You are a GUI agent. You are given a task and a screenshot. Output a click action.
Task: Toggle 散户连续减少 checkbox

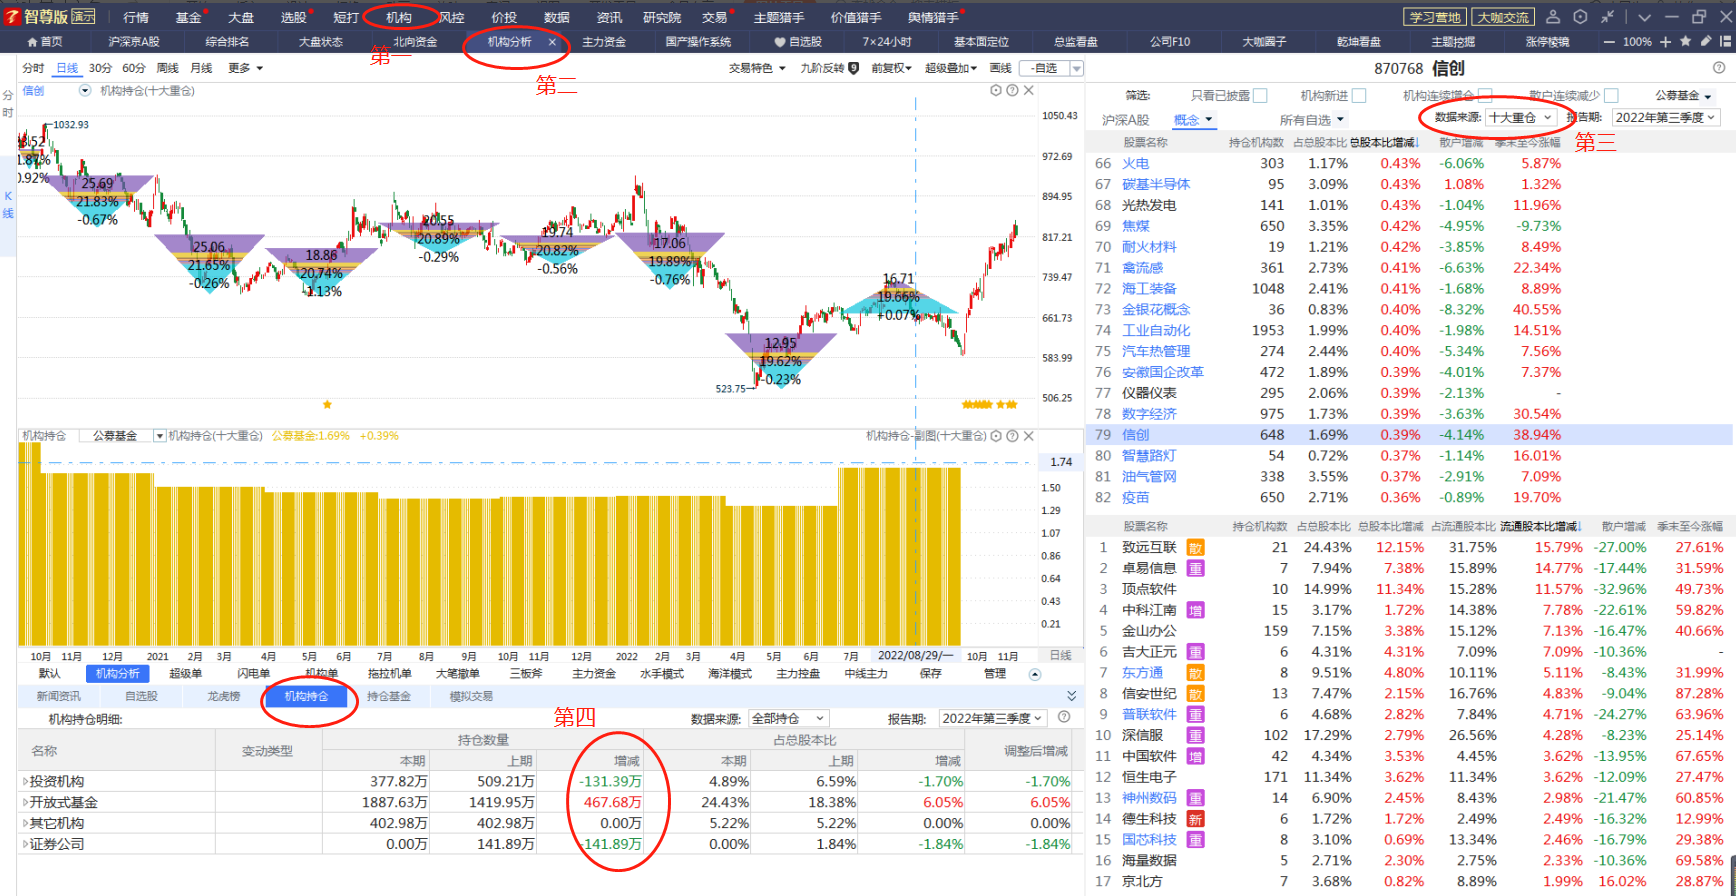[1611, 95]
